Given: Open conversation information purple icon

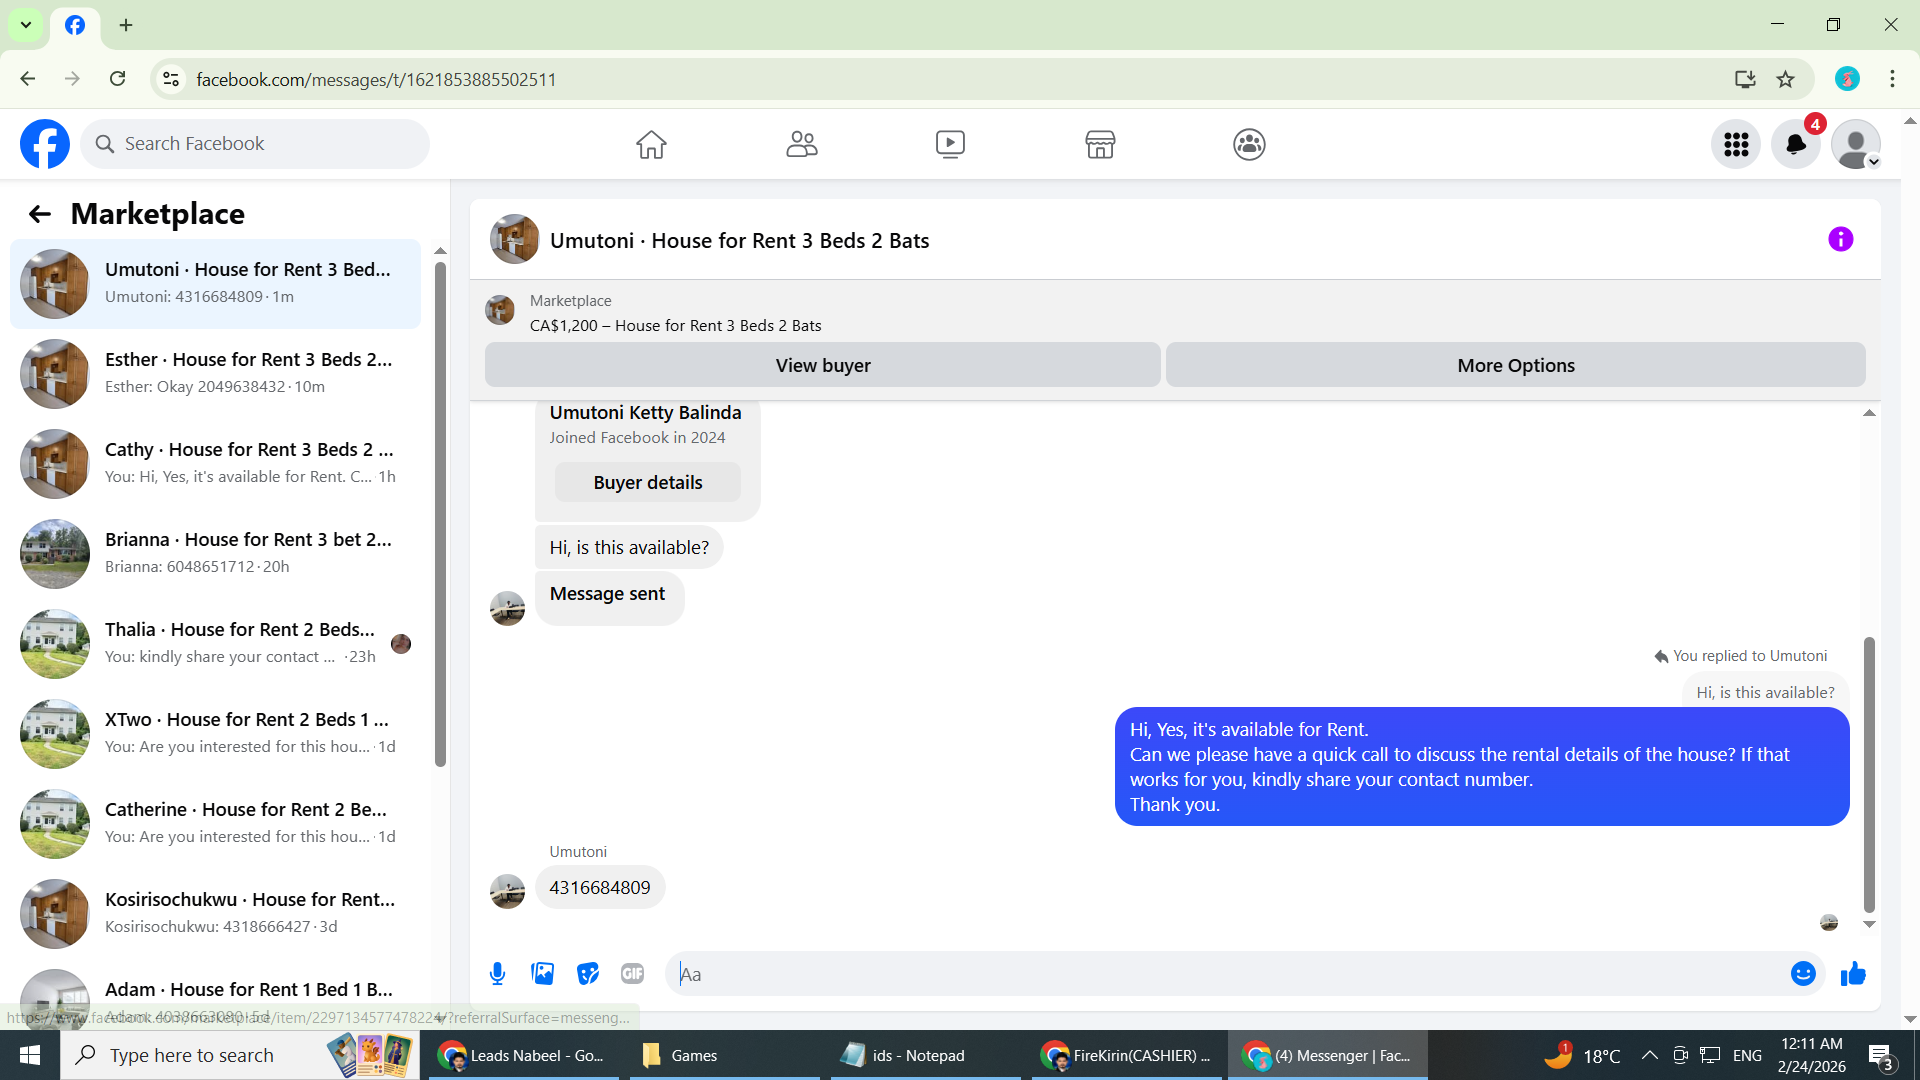Looking at the screenshot, I should [x=1840, y=240].
